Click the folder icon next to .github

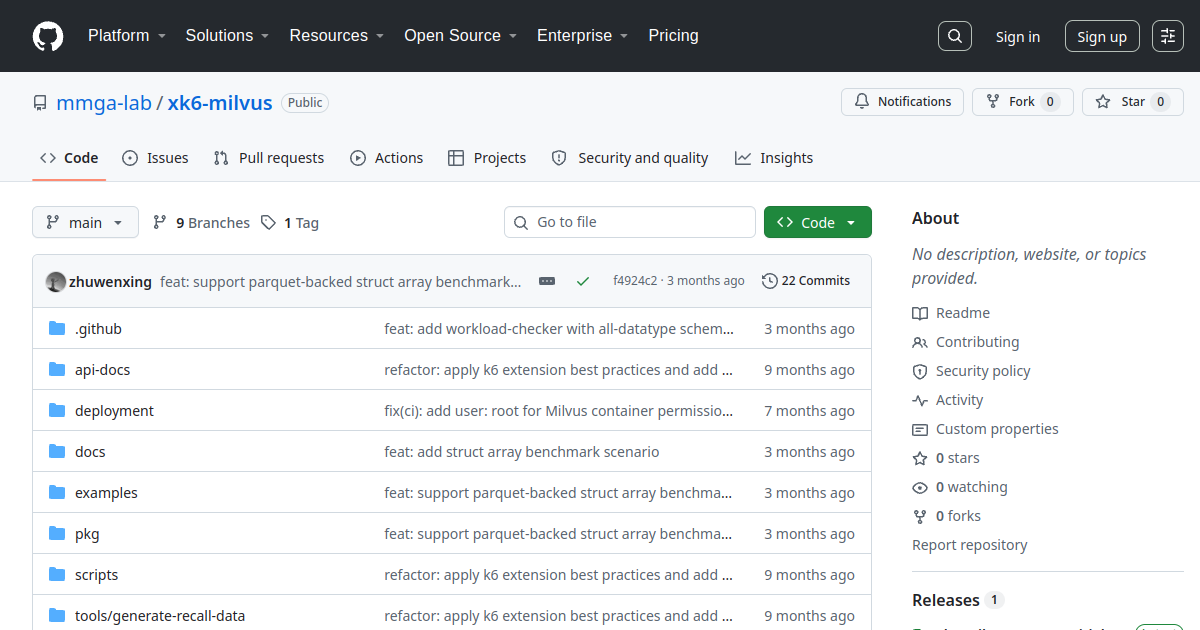[x=57, y=329]
